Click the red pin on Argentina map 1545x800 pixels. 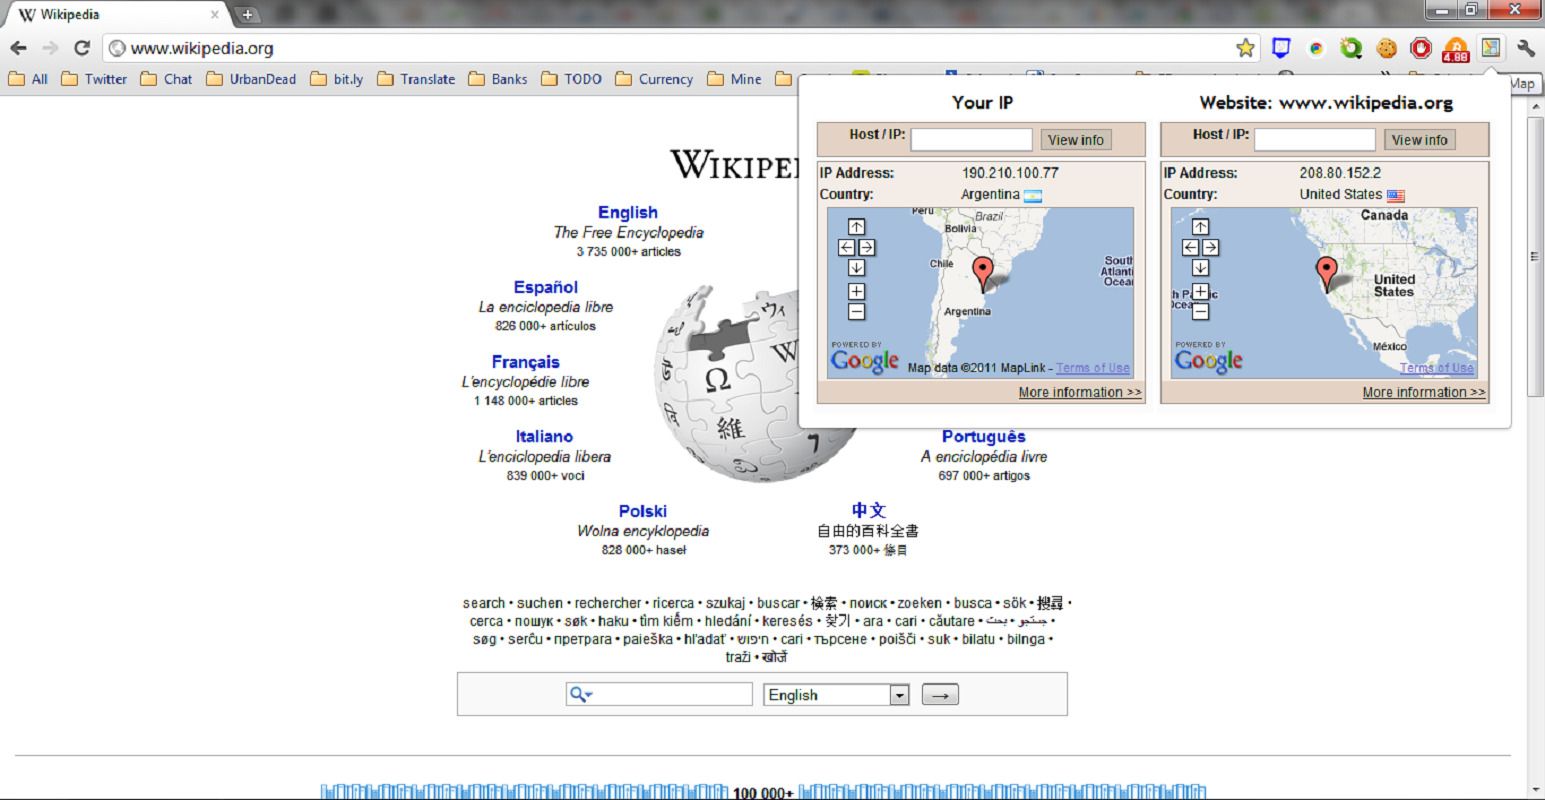tap(983, 272)
